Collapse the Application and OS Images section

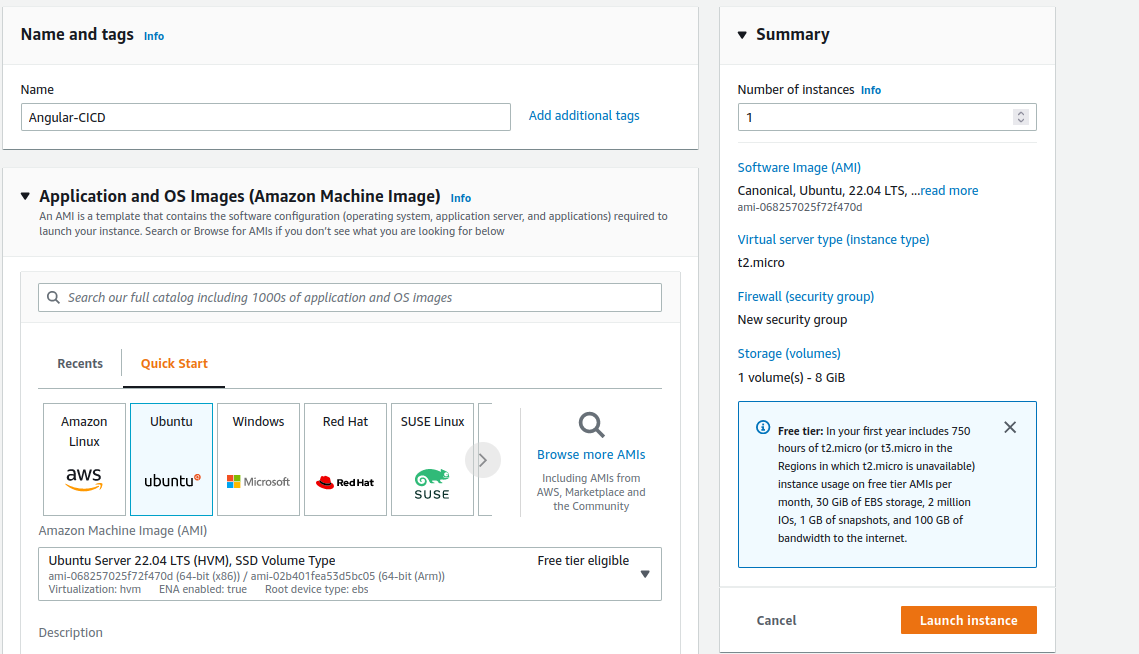(25, 197)
